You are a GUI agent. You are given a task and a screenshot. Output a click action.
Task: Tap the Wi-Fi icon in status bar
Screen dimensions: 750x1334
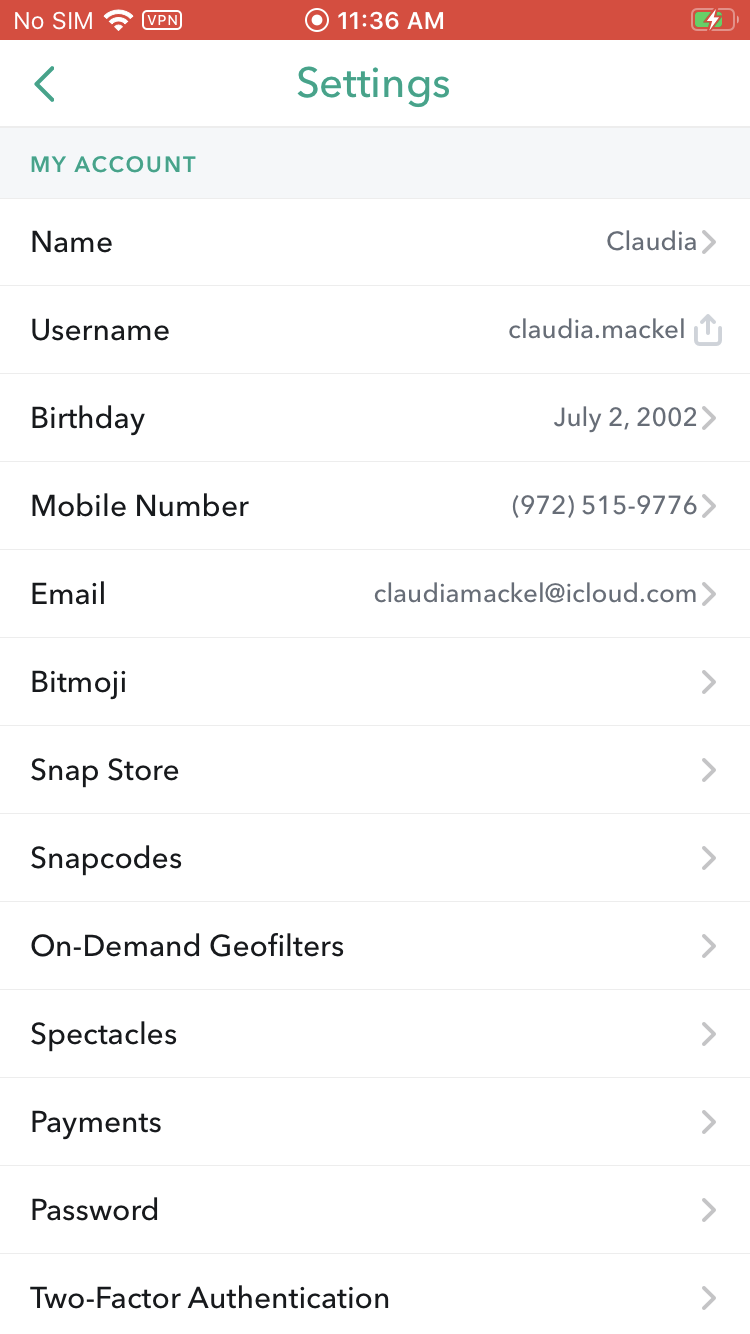[x=119, y=20]
